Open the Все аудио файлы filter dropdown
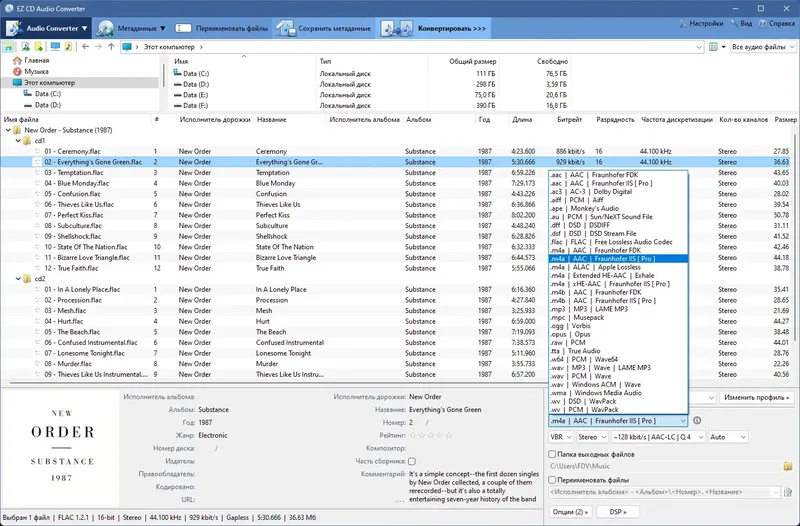 click(x=763, y=47)
